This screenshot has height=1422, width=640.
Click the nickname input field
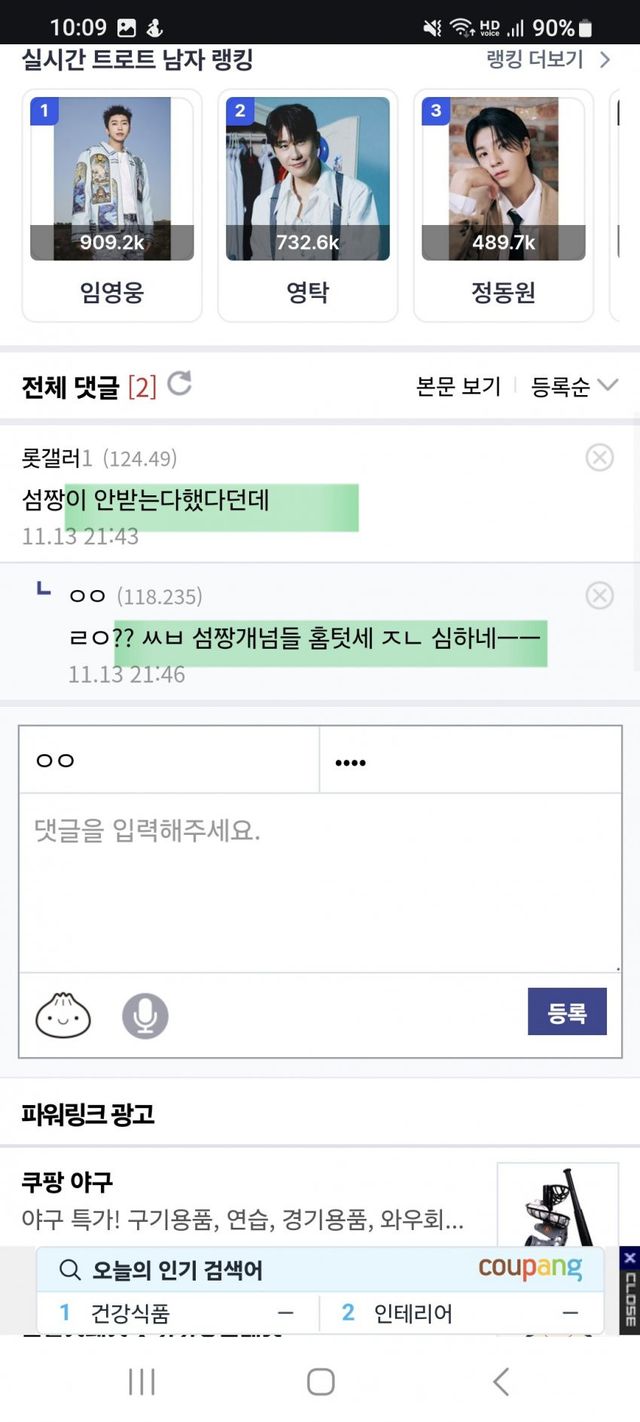point(169,761)
